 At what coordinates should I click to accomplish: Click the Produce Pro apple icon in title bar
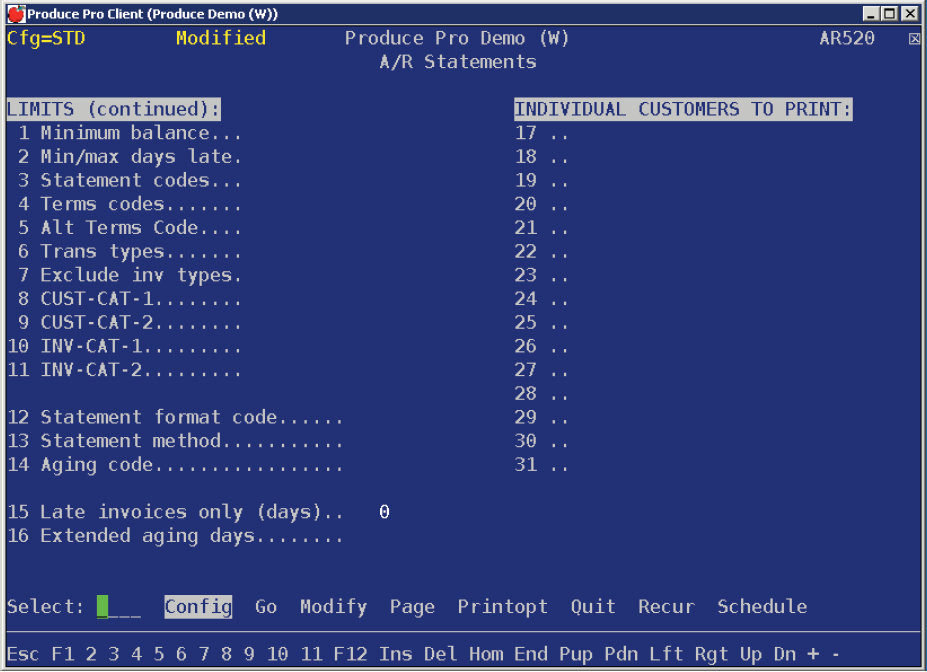[x=16, y=13]
